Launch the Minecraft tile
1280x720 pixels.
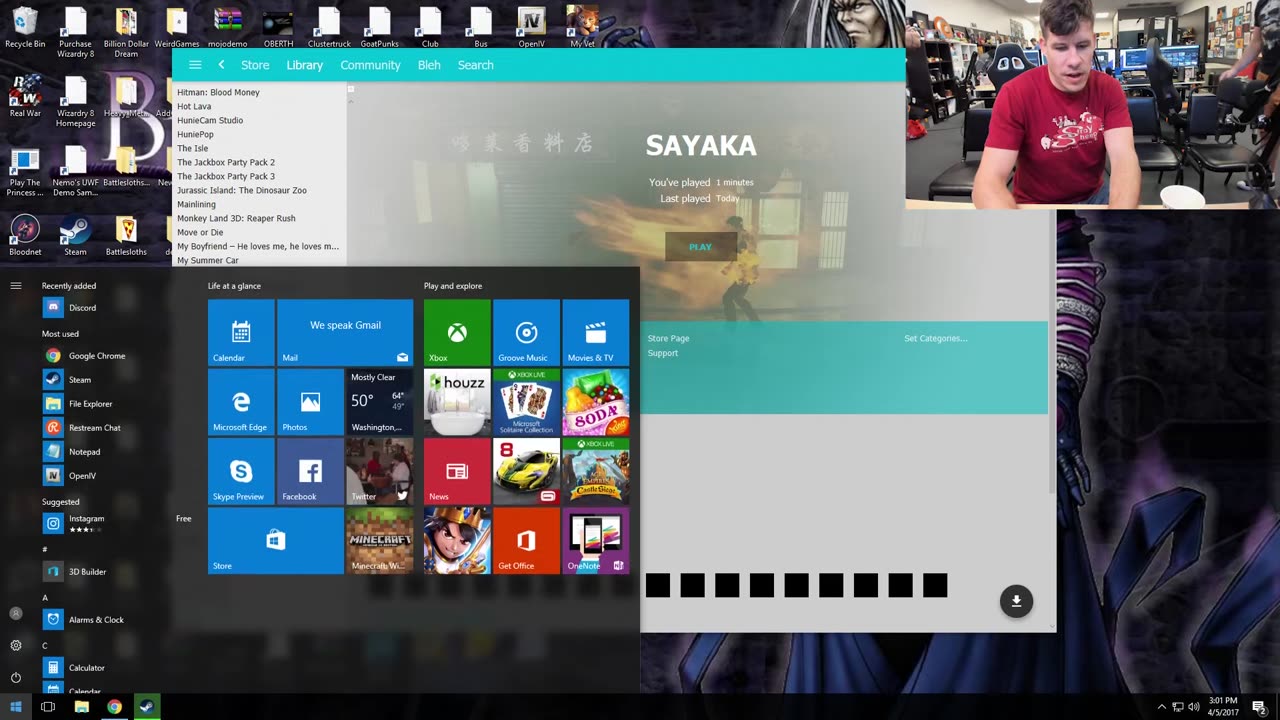[x=379, y=541]
